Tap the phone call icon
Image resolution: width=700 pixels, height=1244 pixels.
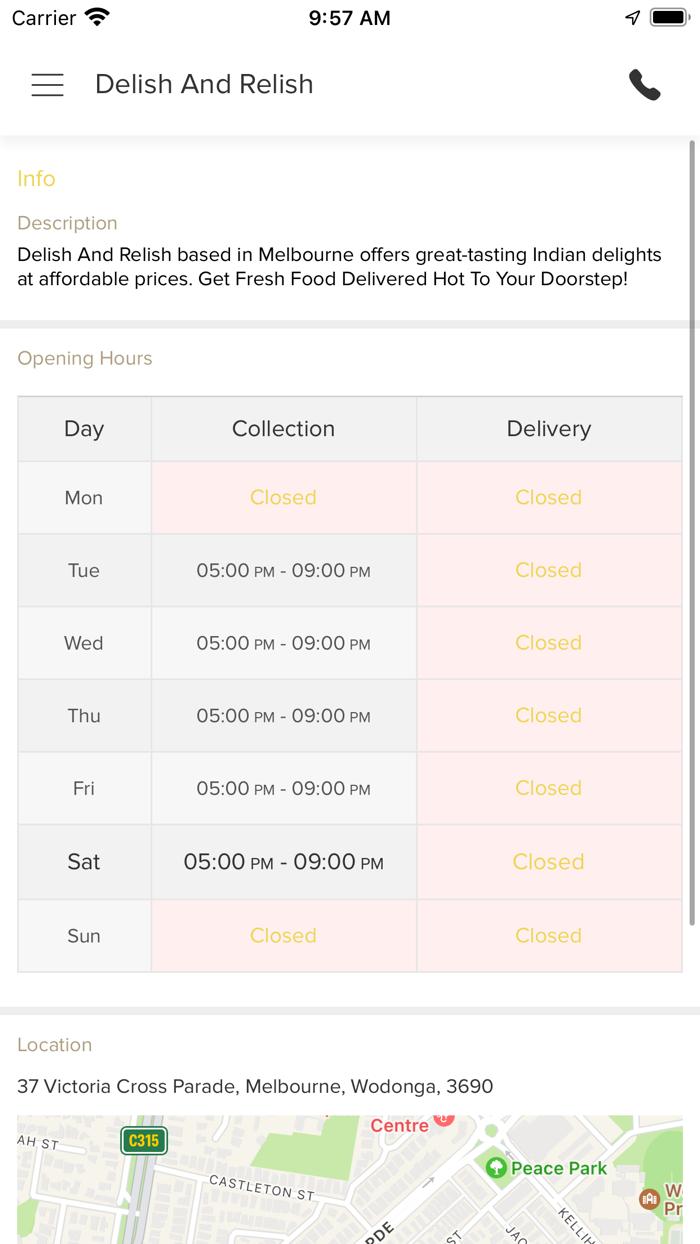[645, 85]
